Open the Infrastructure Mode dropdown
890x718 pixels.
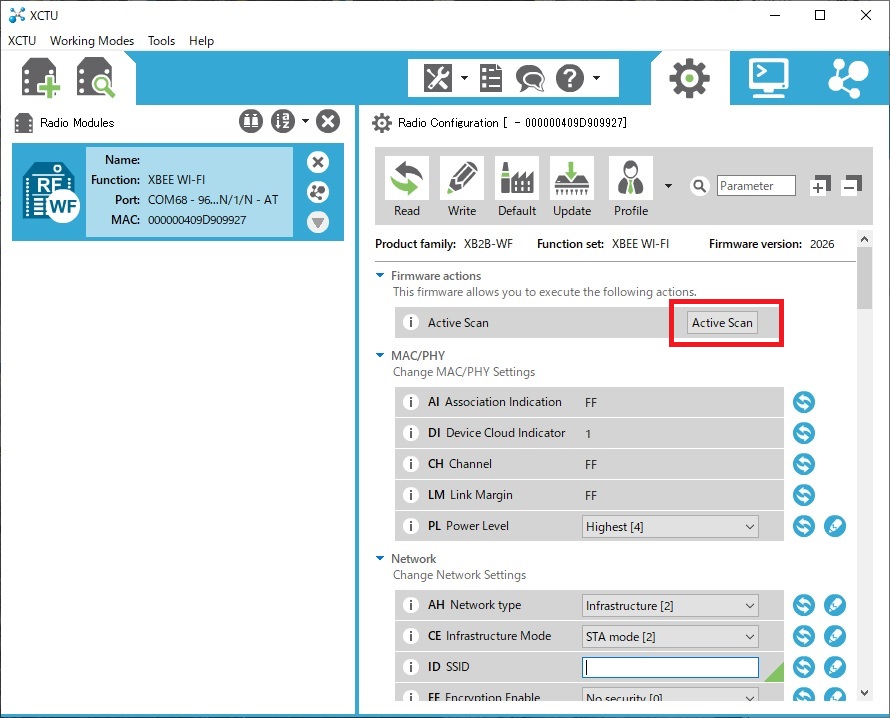(x=670, y=637)
